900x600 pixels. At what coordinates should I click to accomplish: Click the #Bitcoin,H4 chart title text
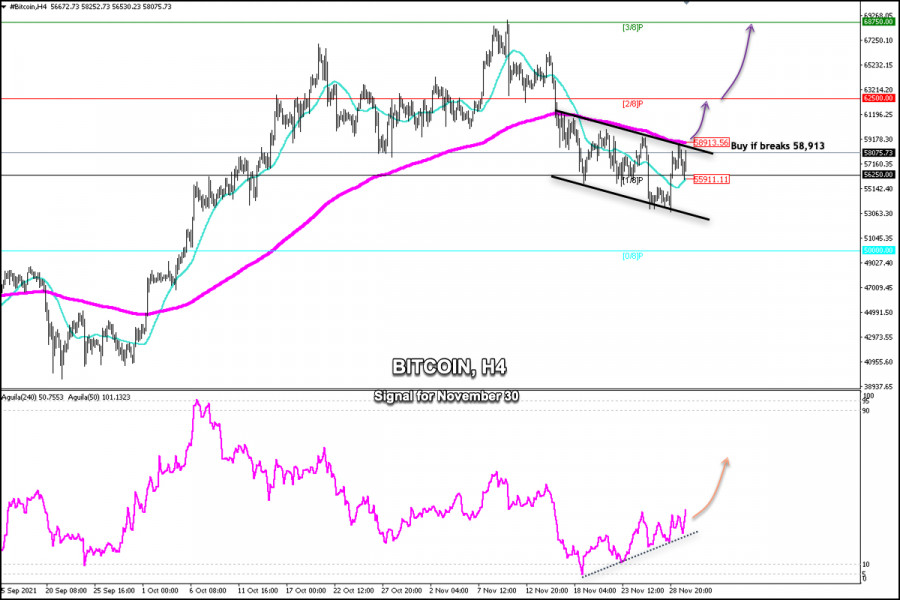click(x=28, y=7)
